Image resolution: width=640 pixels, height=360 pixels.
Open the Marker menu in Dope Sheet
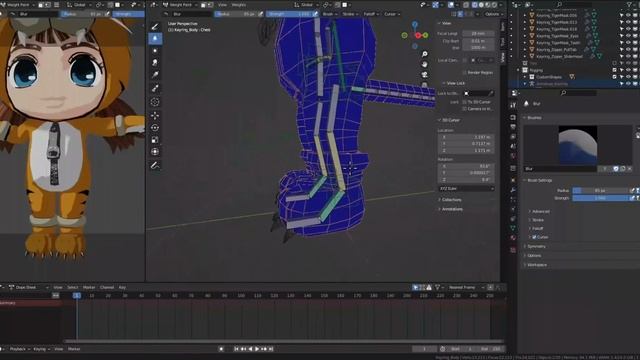click(89, 287)
